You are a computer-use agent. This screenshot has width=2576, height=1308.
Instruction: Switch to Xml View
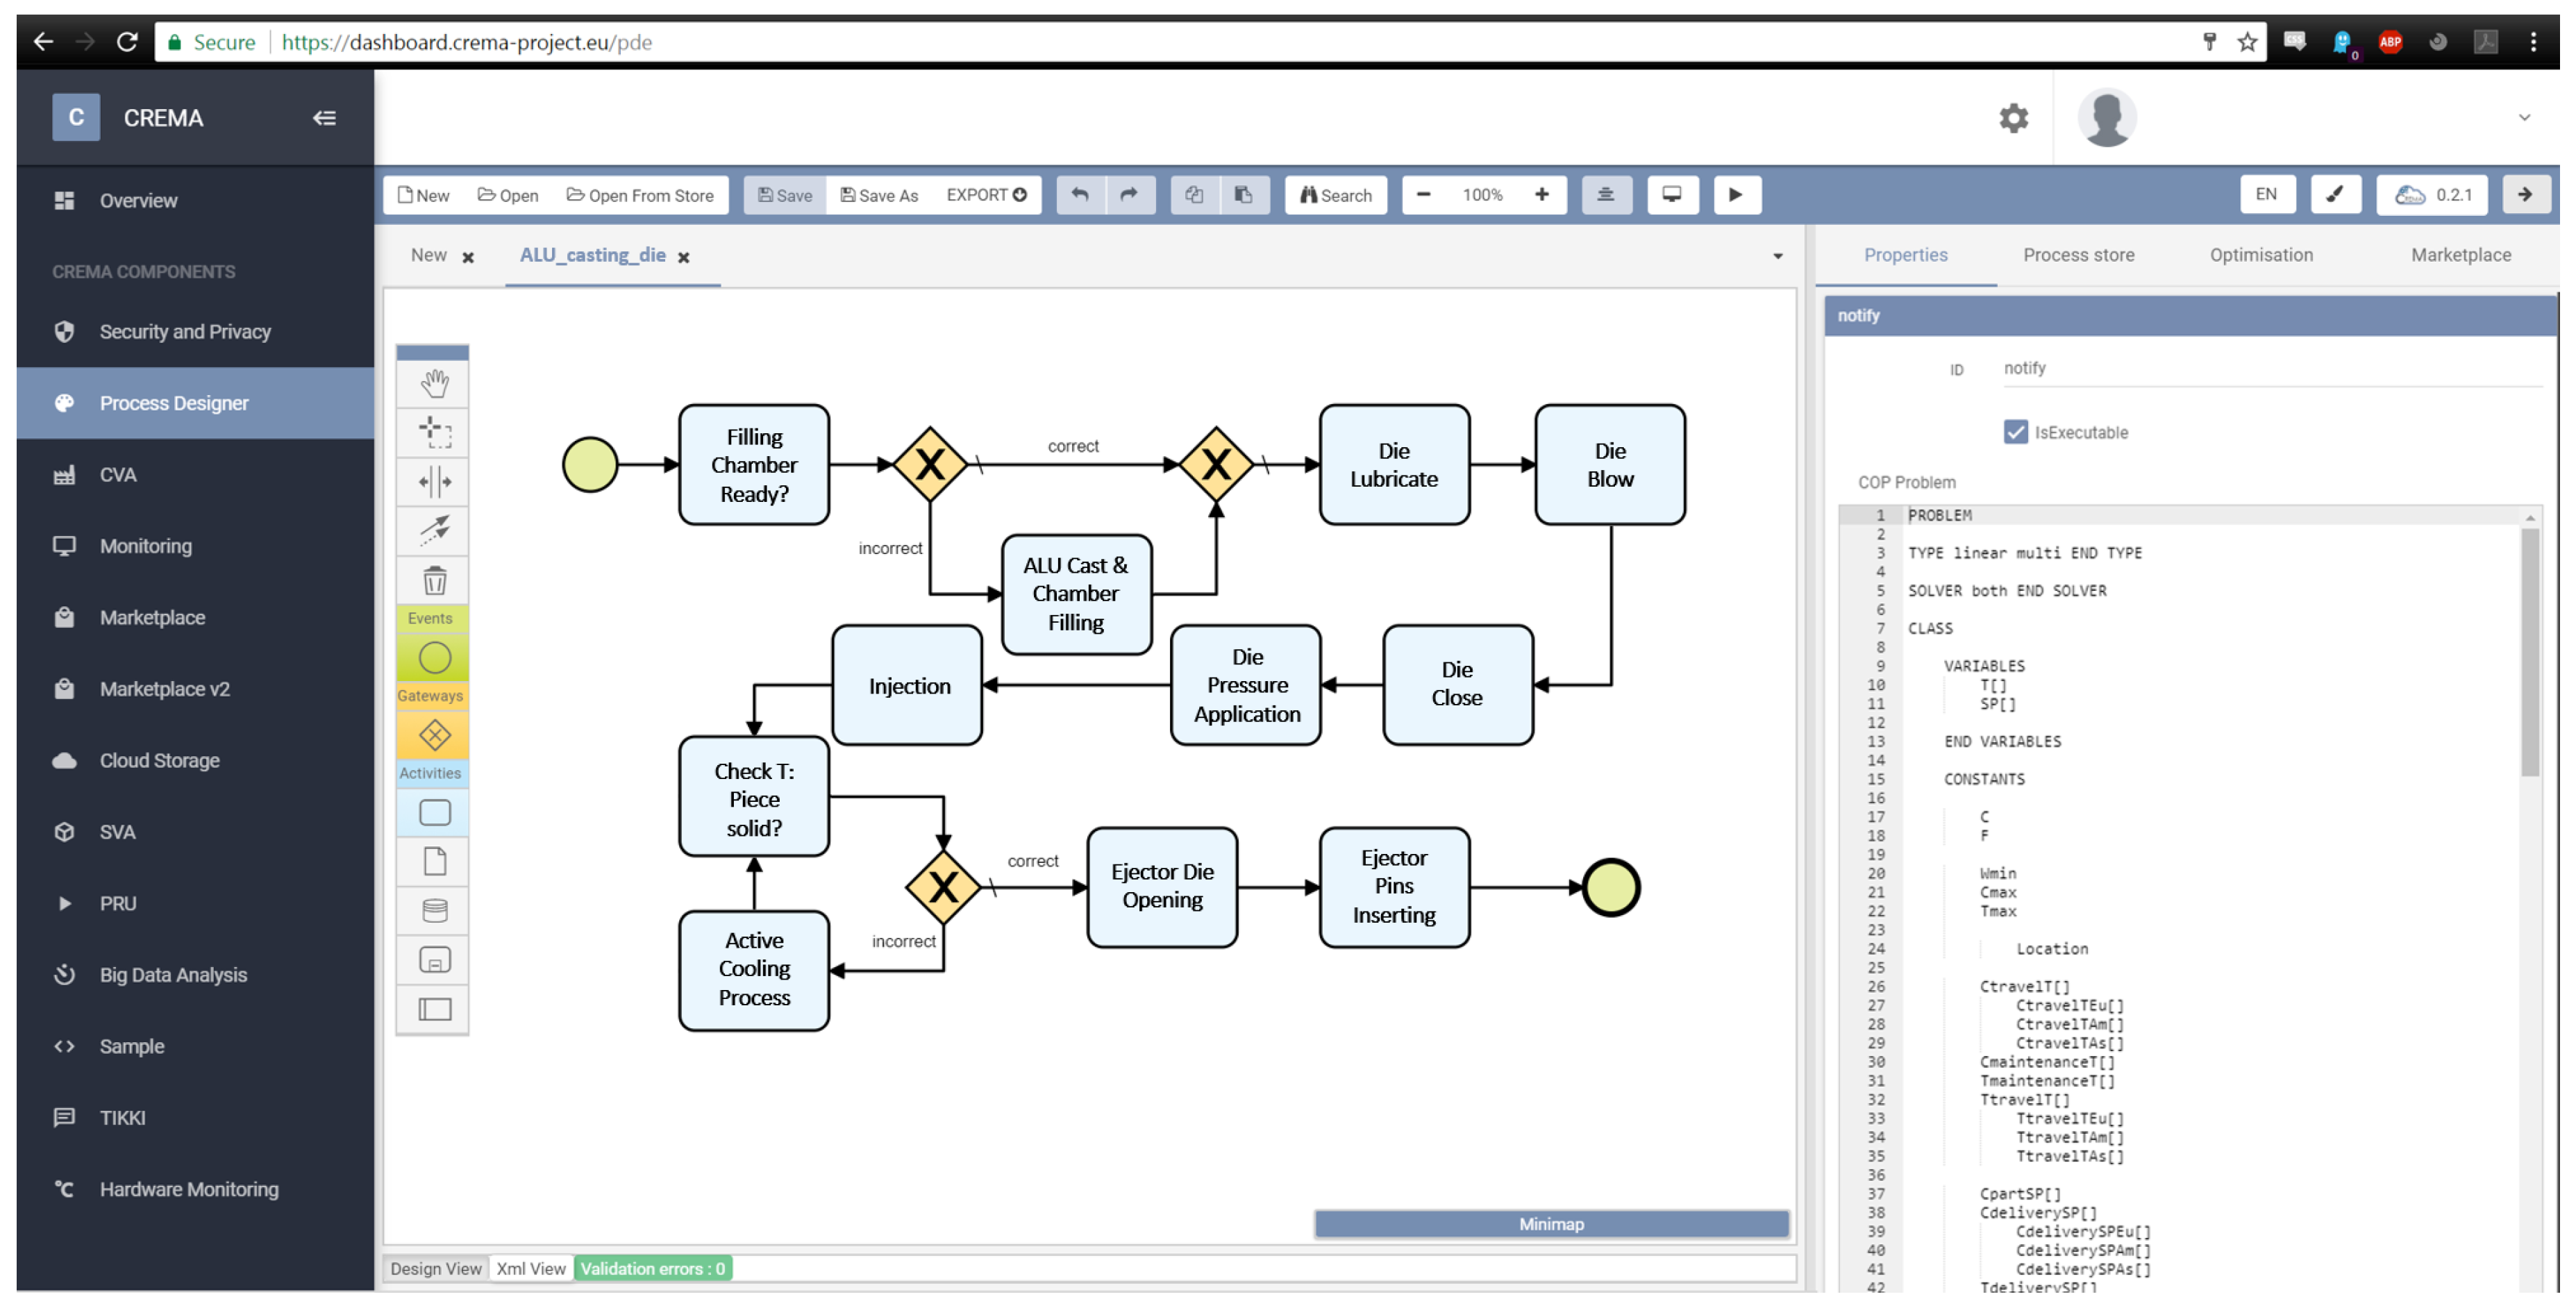(x=530, y=1269)
